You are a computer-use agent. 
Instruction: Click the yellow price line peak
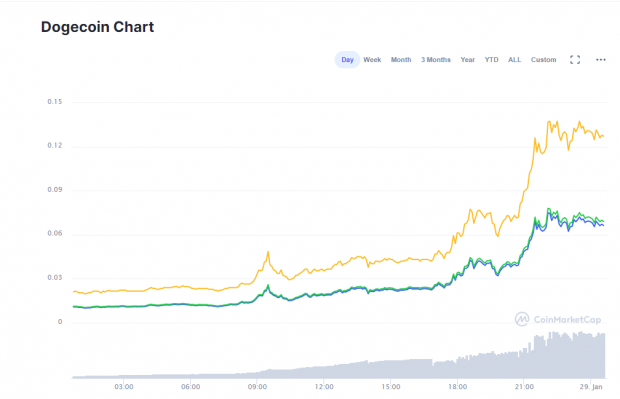pos(548,122)
